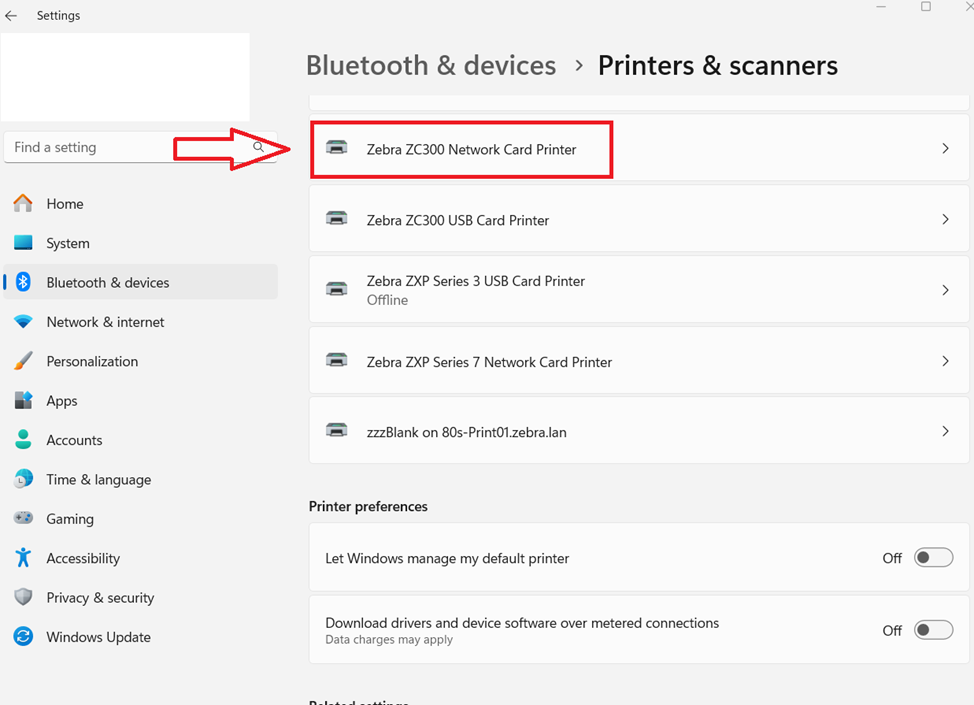Image resolution: width=974 pixels, height=705 pixels.
Task: Select the Gaming controller icon
Action: pyautogui.click(x=22, y=518)
